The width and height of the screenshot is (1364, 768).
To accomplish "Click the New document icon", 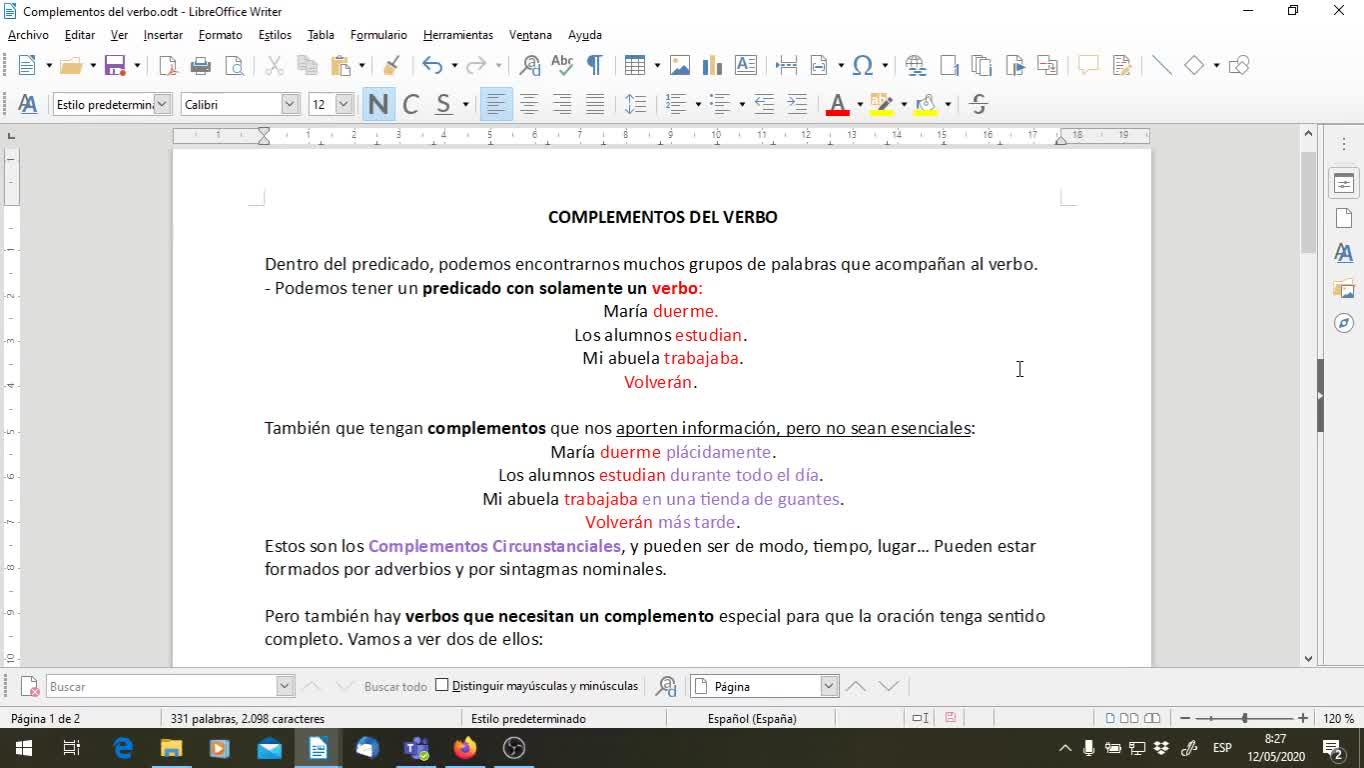I will (27, 66).
